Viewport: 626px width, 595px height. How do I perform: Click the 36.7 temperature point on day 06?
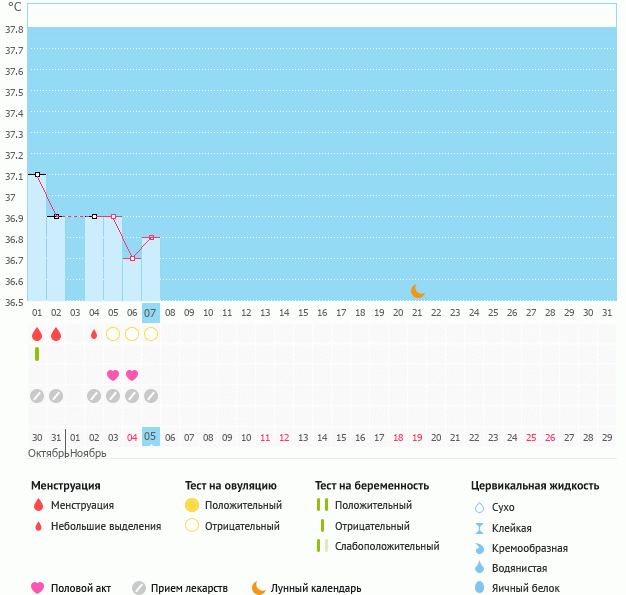[132, 258]
